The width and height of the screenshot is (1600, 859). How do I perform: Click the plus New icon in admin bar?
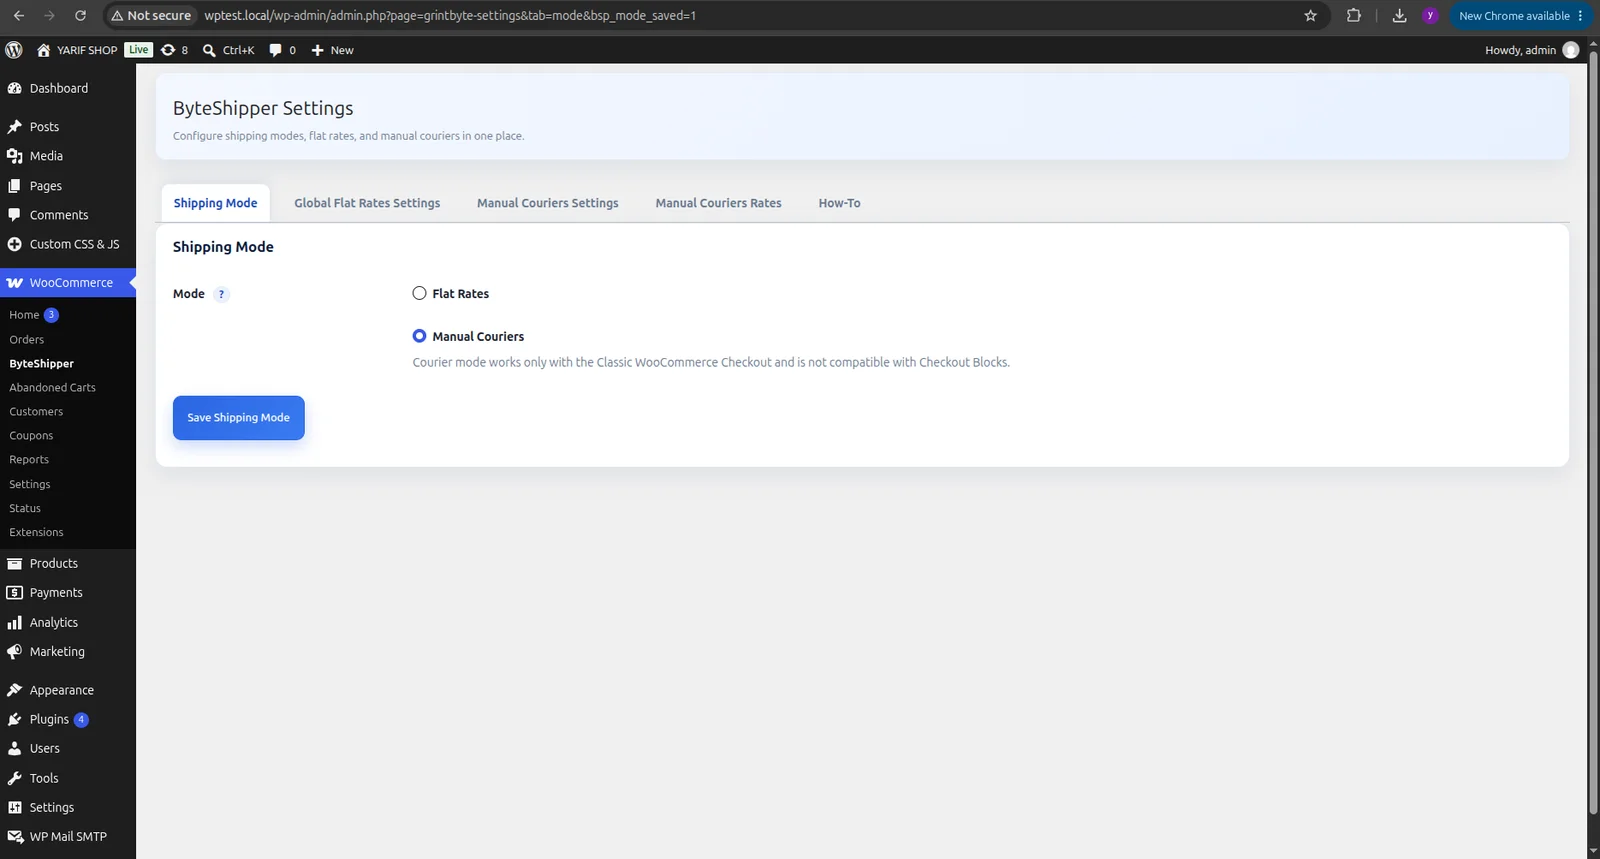[x=317, y=50]
